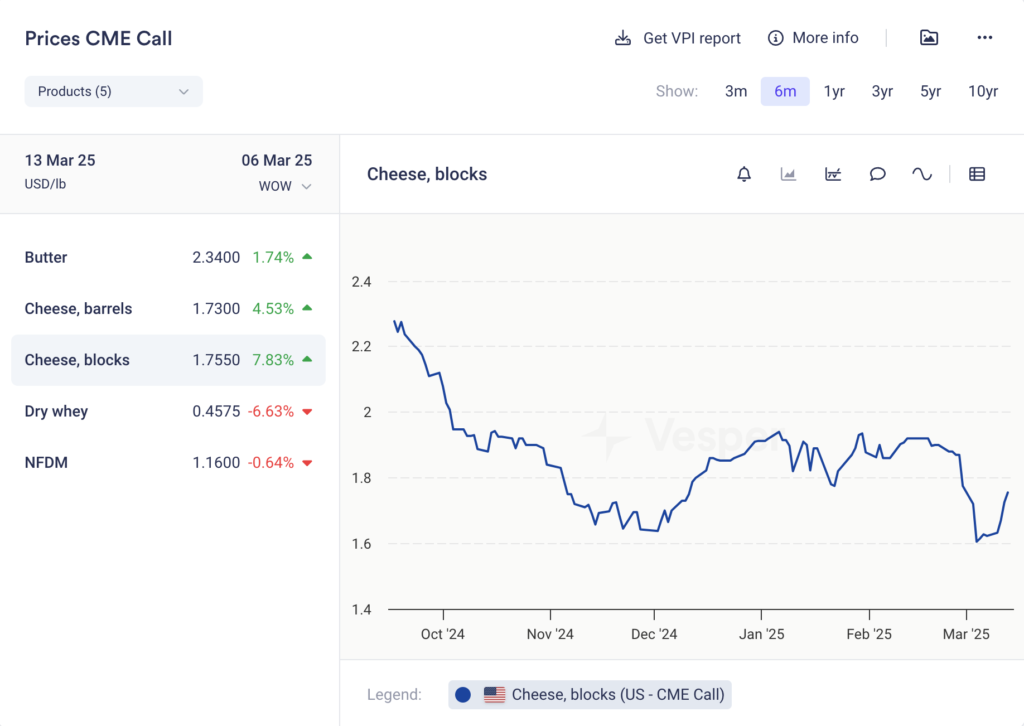Screen dimensions: 1024x726
Task: Select the 1yr time range
Action: [x=834, y=91]
